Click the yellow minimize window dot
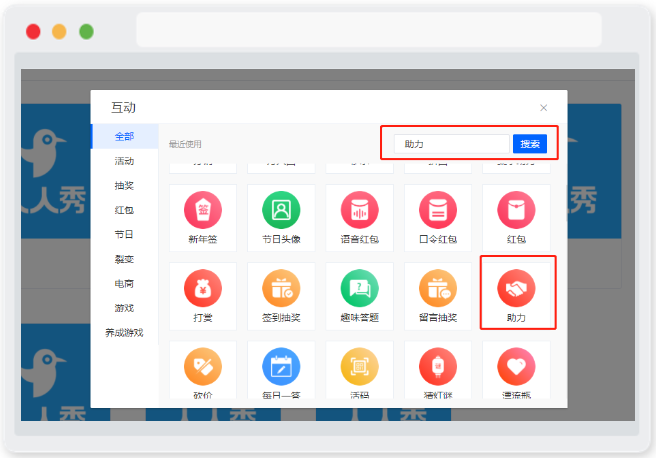This screenshot has width=656, height=458. tap(59, 32)
